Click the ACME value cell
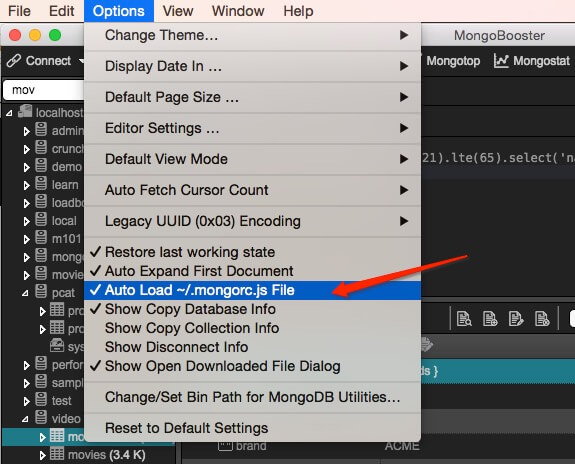This screenshot has width=575, height=464. pos(402,446)
